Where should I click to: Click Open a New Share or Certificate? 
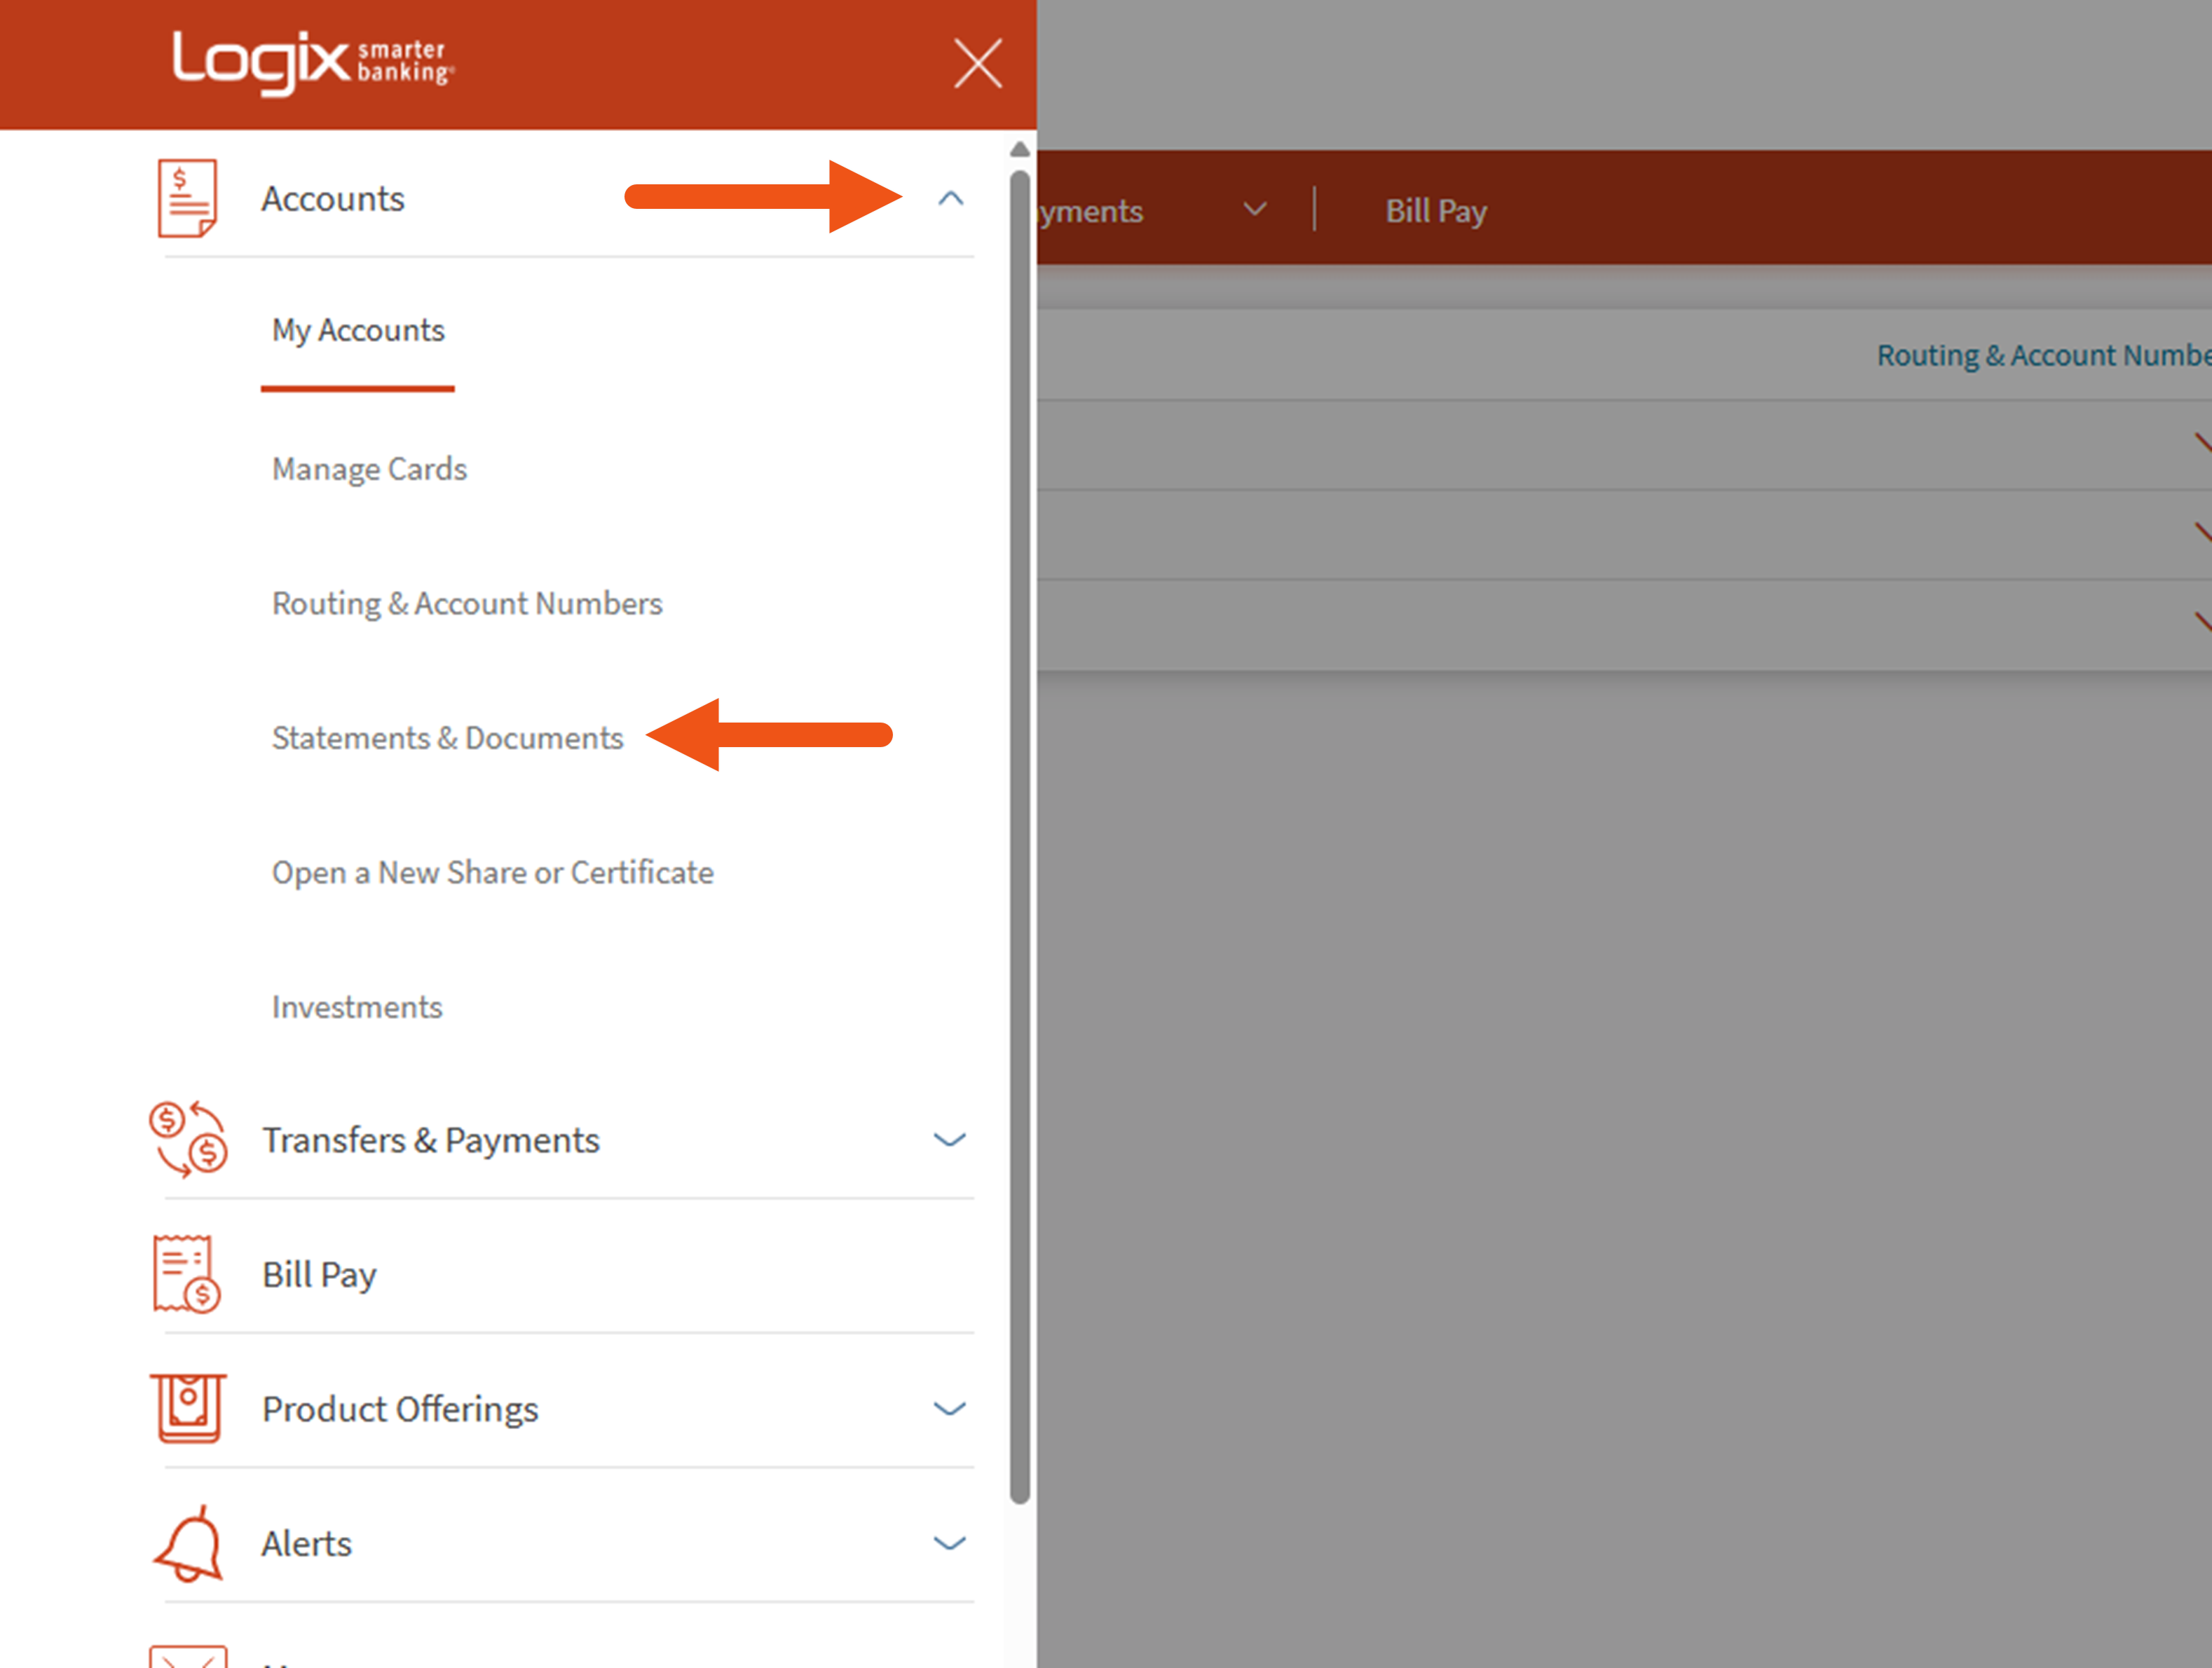pos(492,872)
